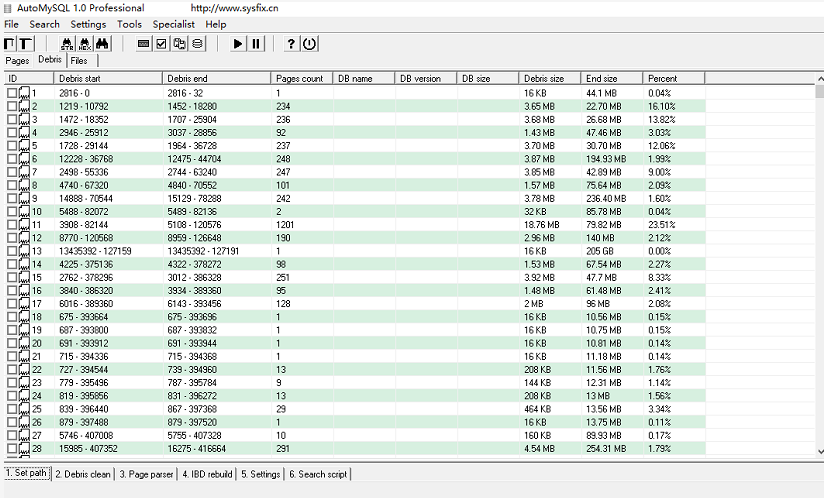Click the checkmark box toolbar icon
Screen dimensions: 824x498
point(161,44)
